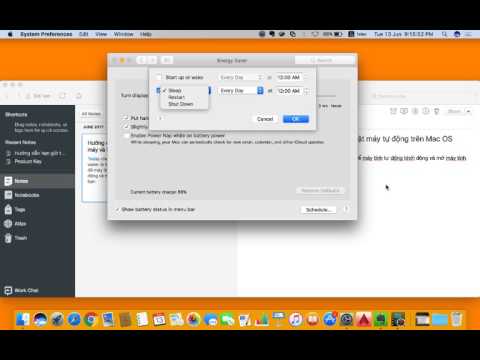Viewport: 480px width, 360px height.
Task: Open Notes section in Evernote sidebar
Action: point(37,181)
